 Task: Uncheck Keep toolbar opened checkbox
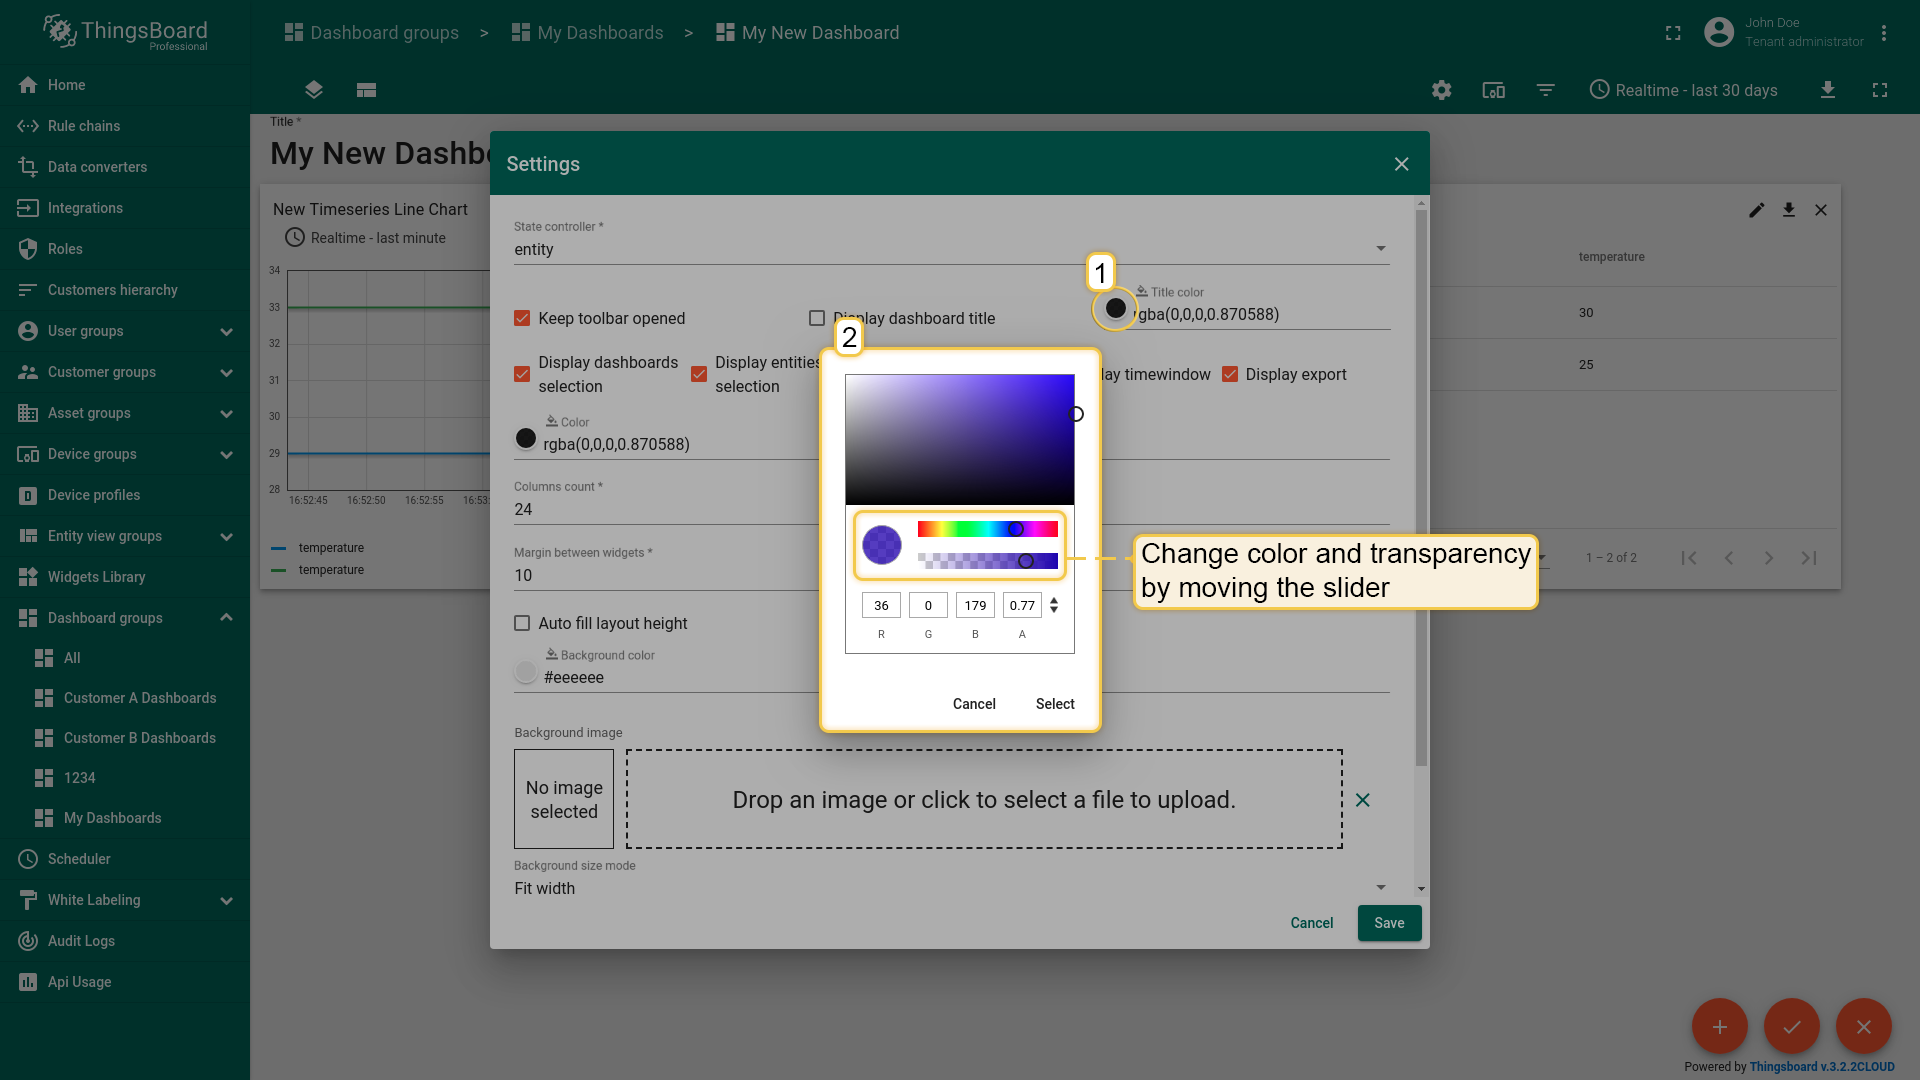tap(522, 318)
